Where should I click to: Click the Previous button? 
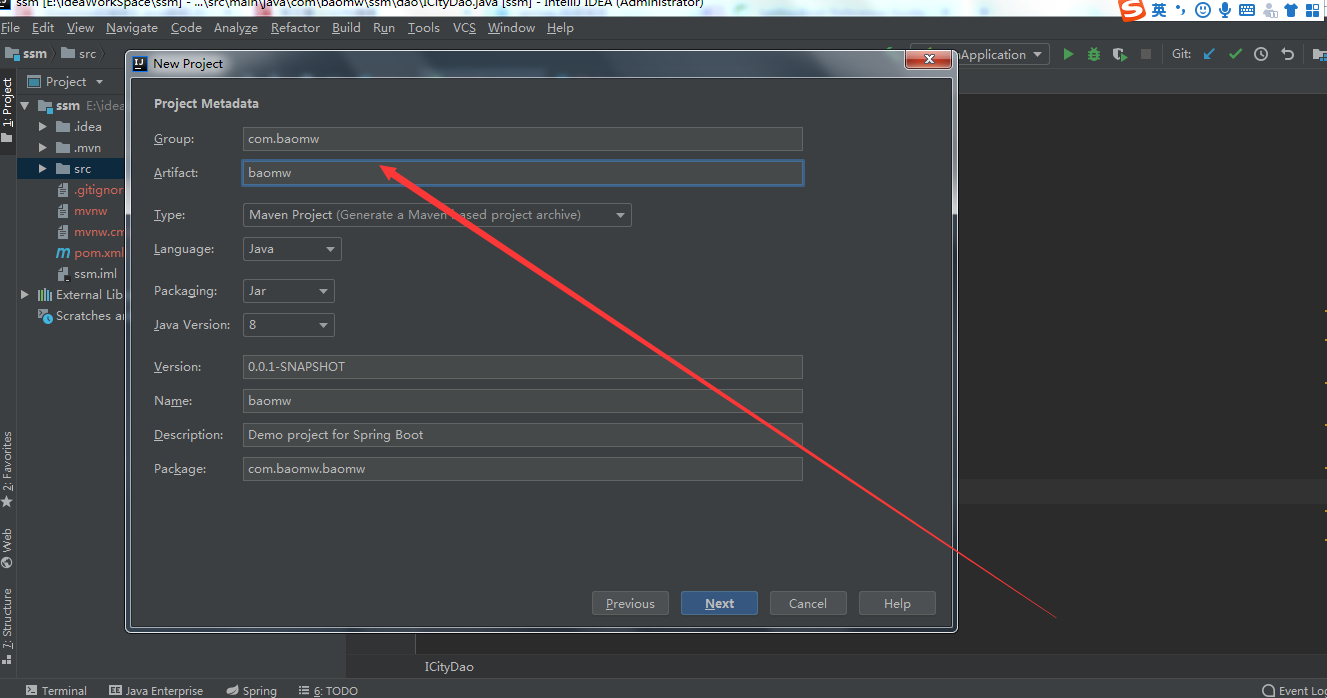(630, 603)
